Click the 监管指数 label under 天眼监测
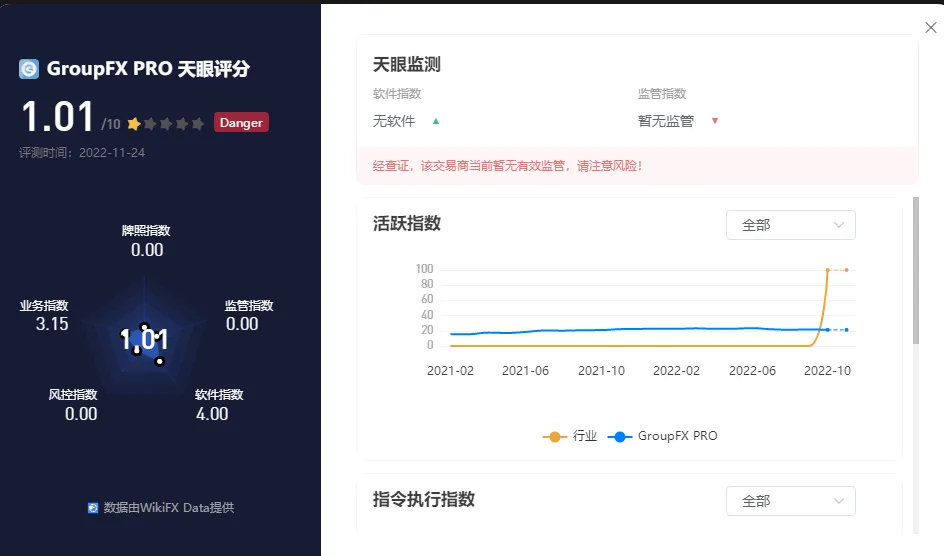This screenshot has width=944, height=556. click(x=662, y=94)
